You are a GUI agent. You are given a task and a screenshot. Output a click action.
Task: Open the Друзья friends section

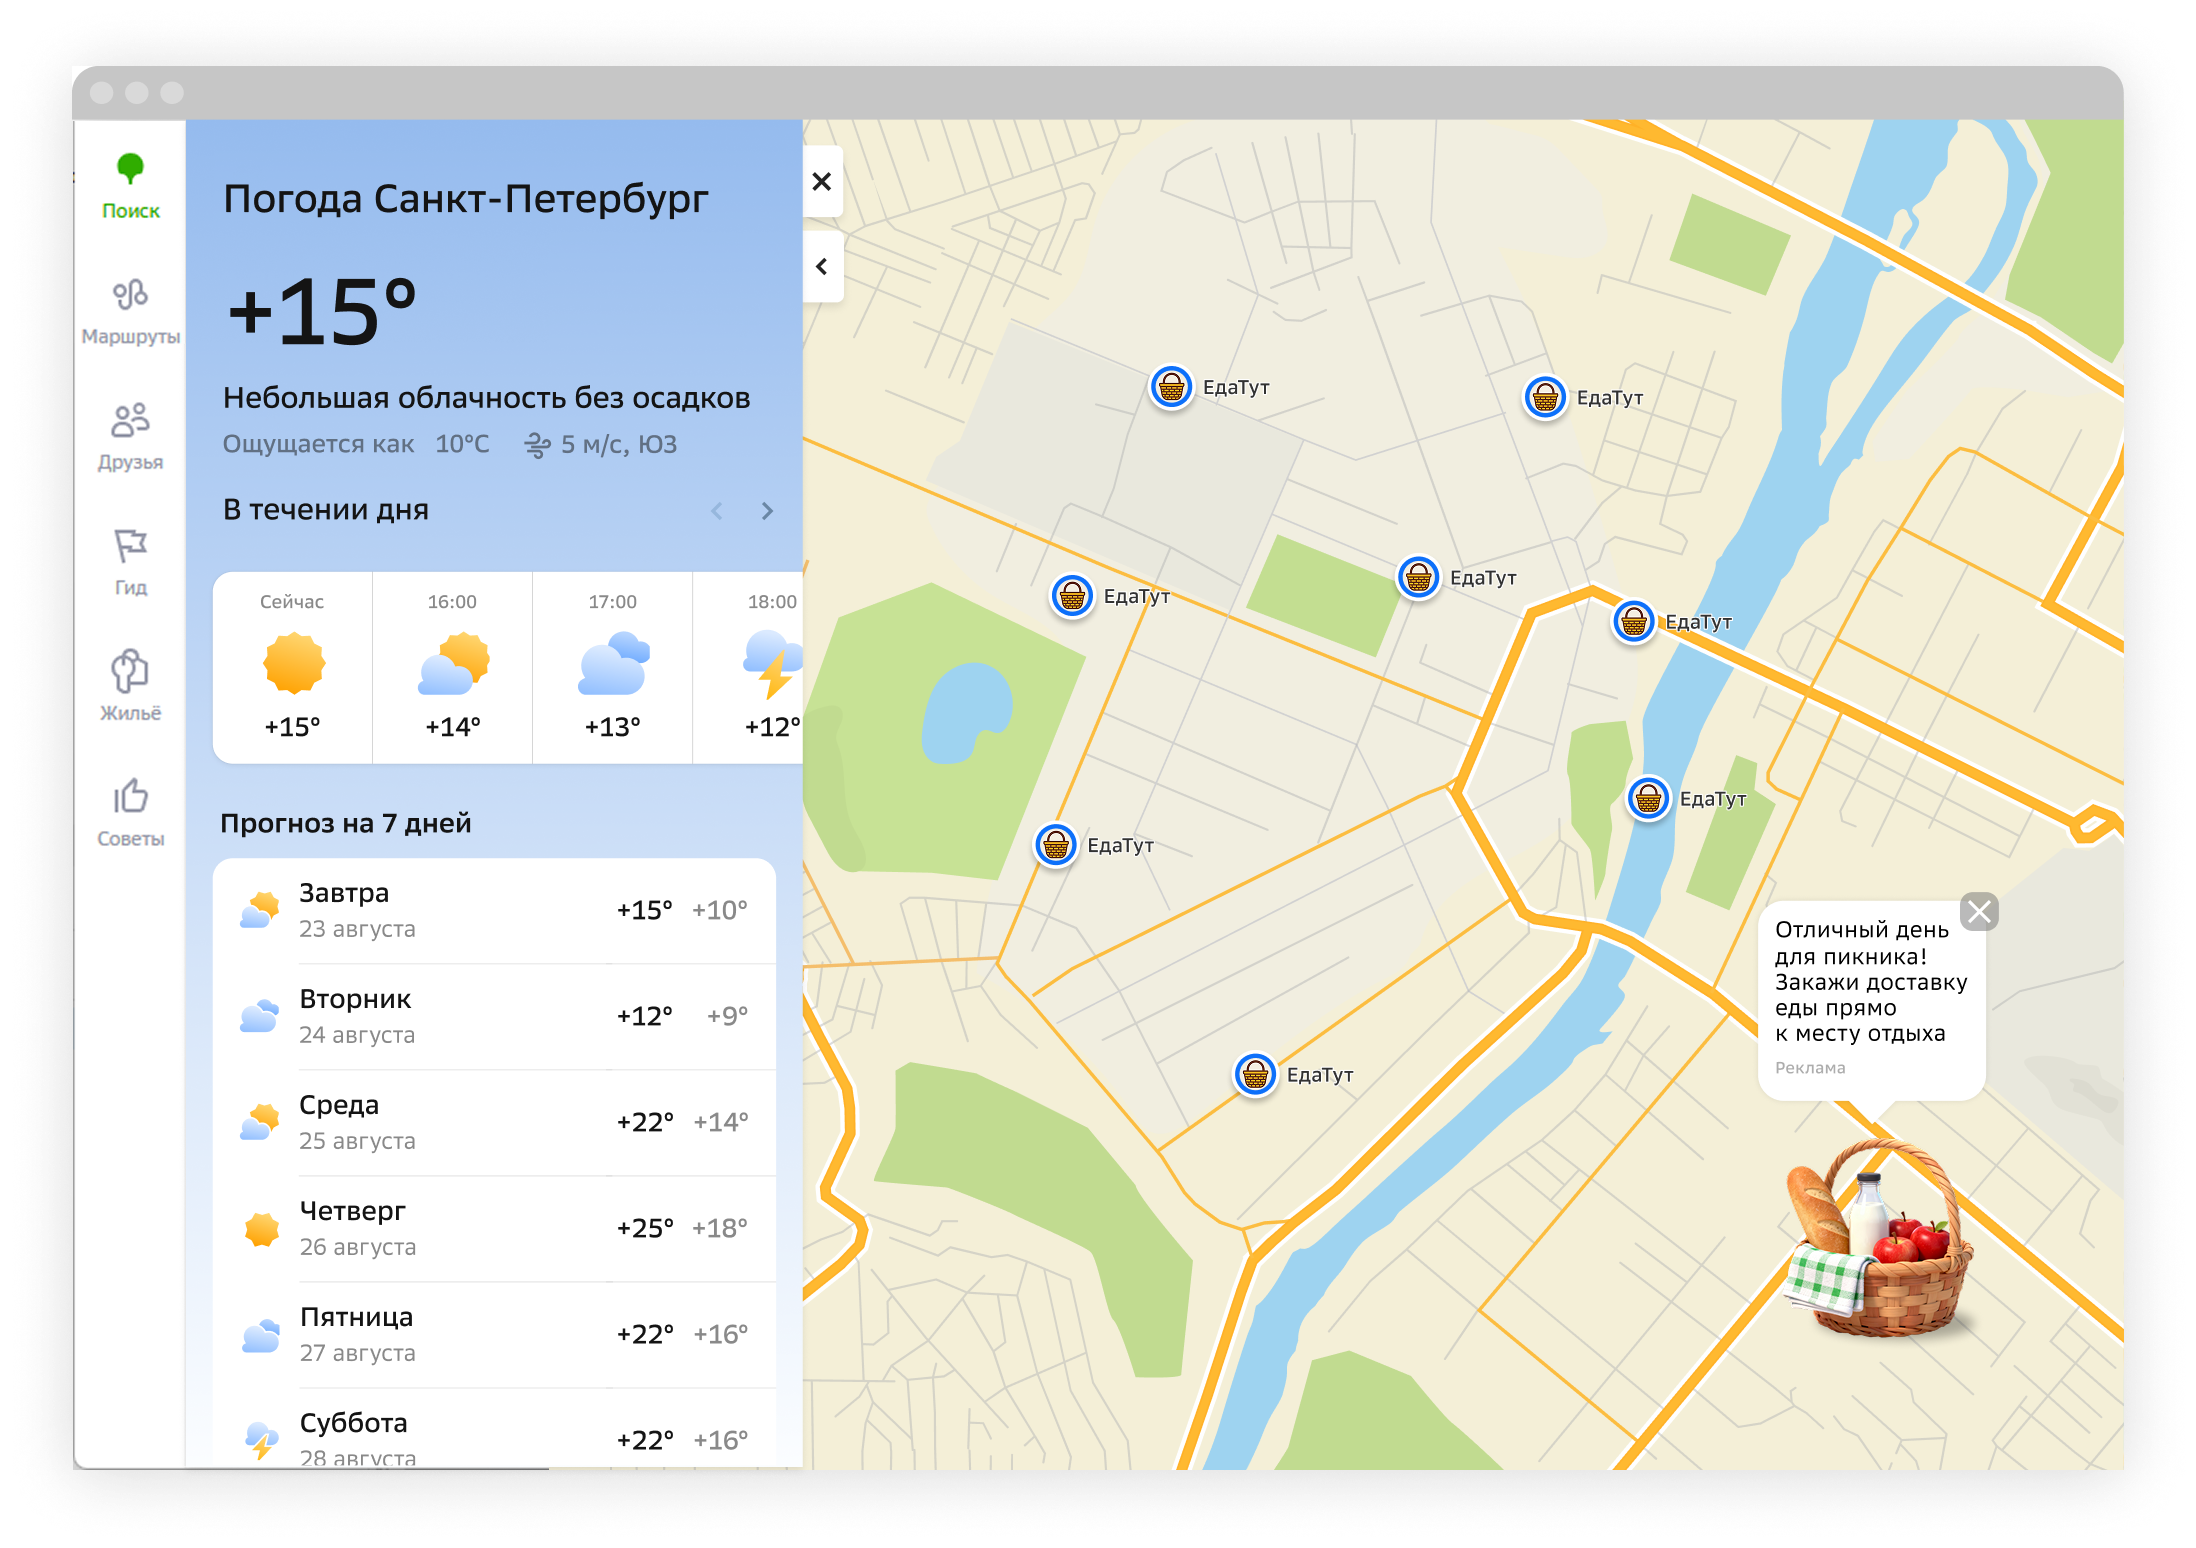pos(130,437)
